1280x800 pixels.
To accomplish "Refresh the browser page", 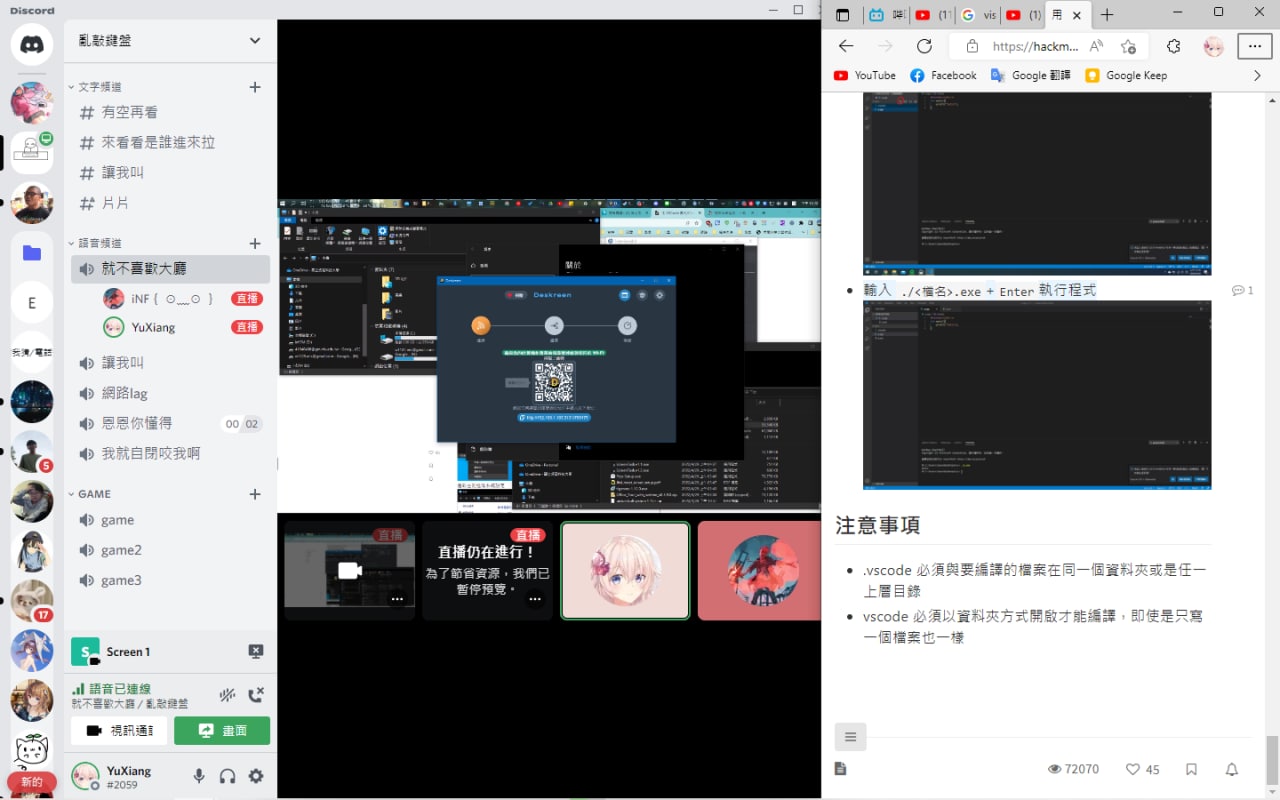I will tap(924, 46).
